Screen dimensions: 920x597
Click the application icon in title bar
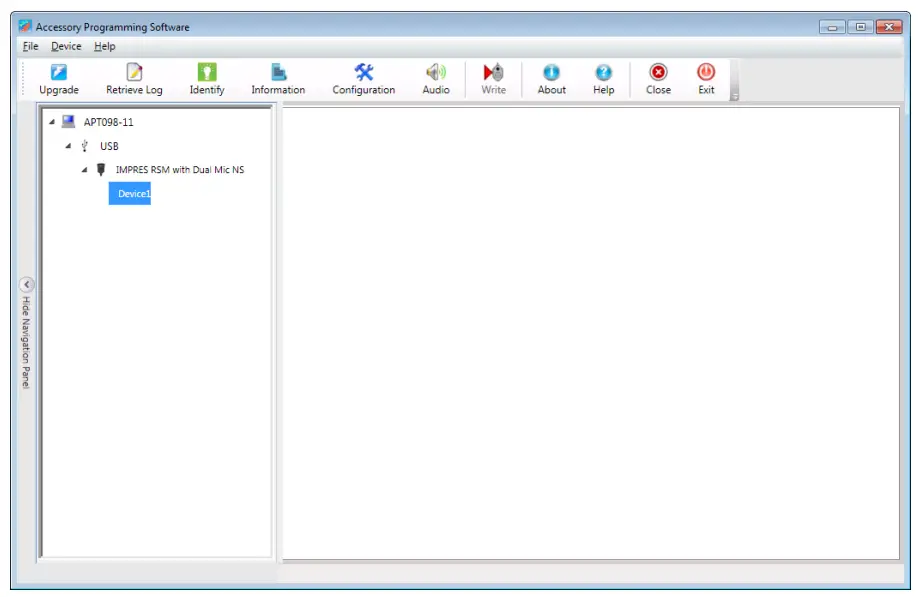coord(25,26)
